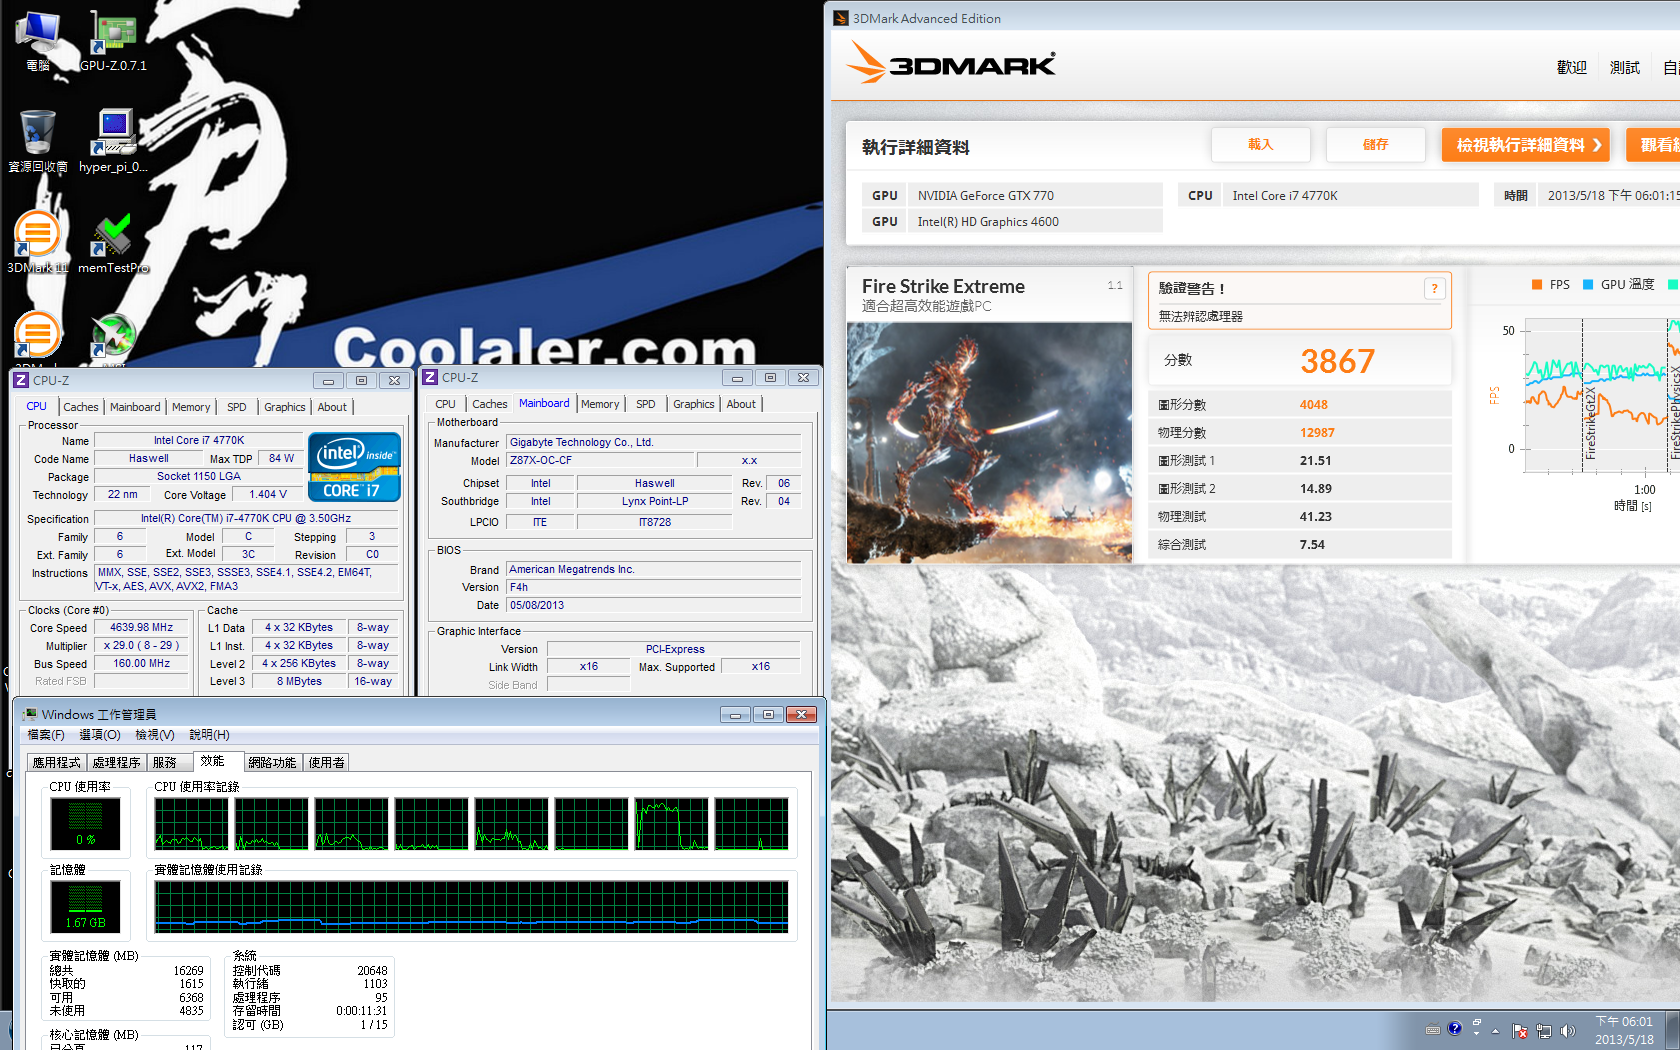This screenshot has width=1680, height=1050.
Task: Open Graphics tab in right CPU-Z window
Action: click(x=694, y=404)
